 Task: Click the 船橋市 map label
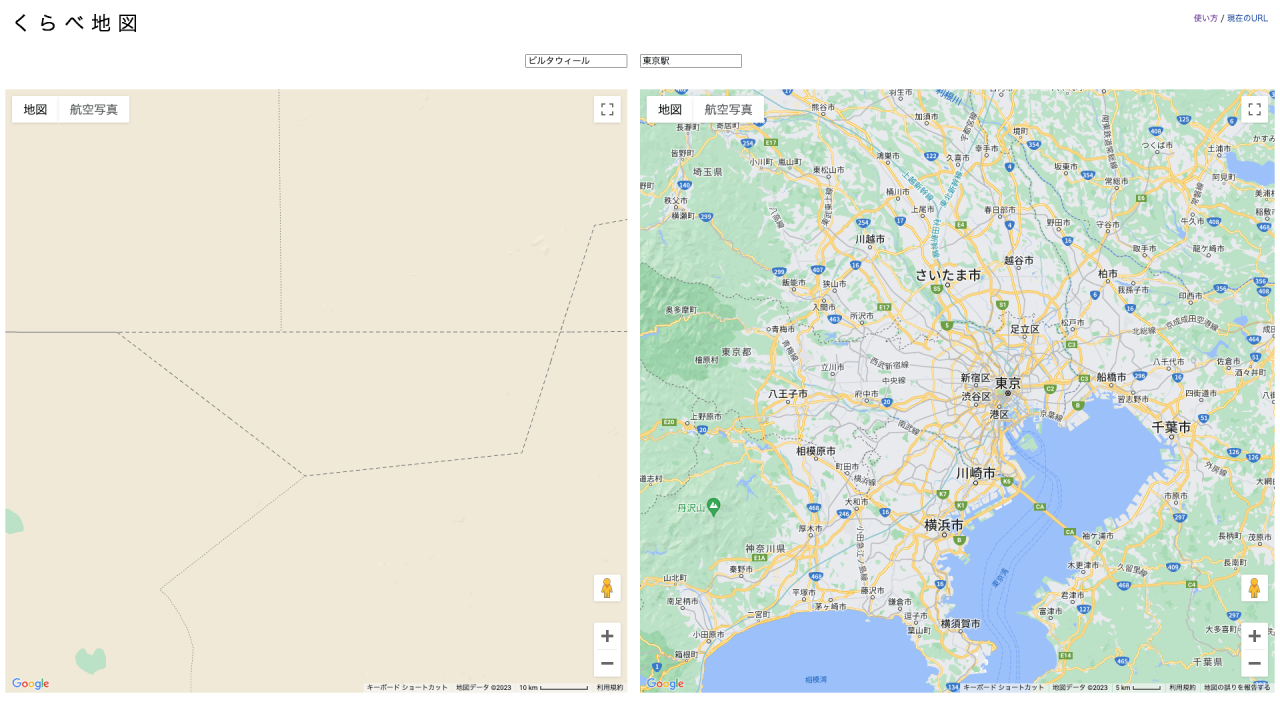[x=1111, y=377]
